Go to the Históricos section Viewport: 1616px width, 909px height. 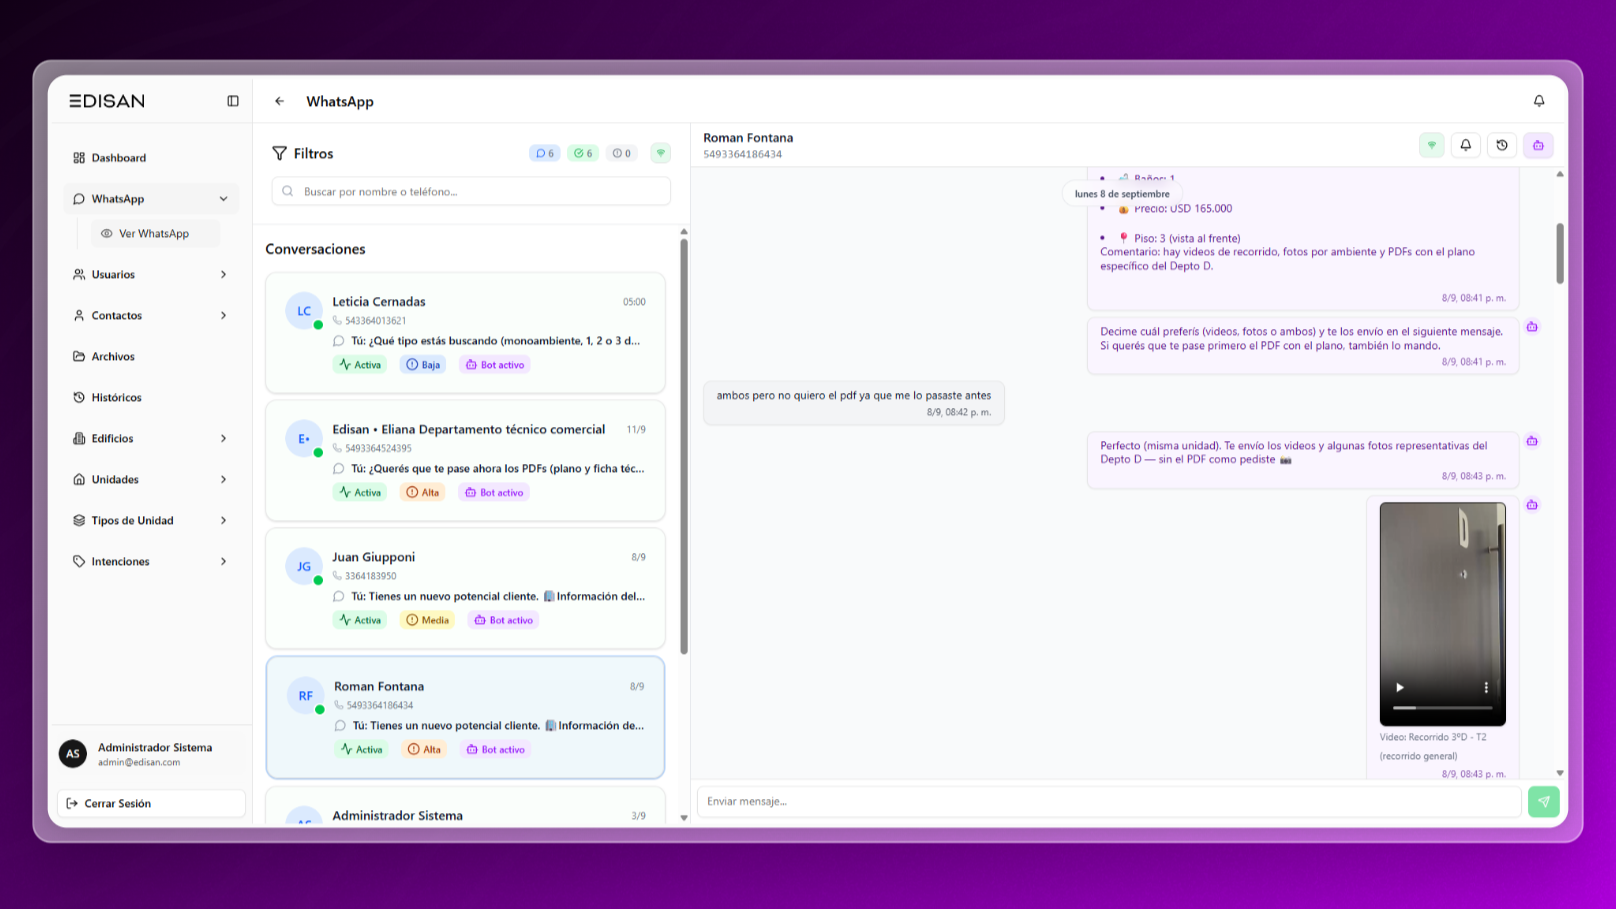(x=116, y=397)
